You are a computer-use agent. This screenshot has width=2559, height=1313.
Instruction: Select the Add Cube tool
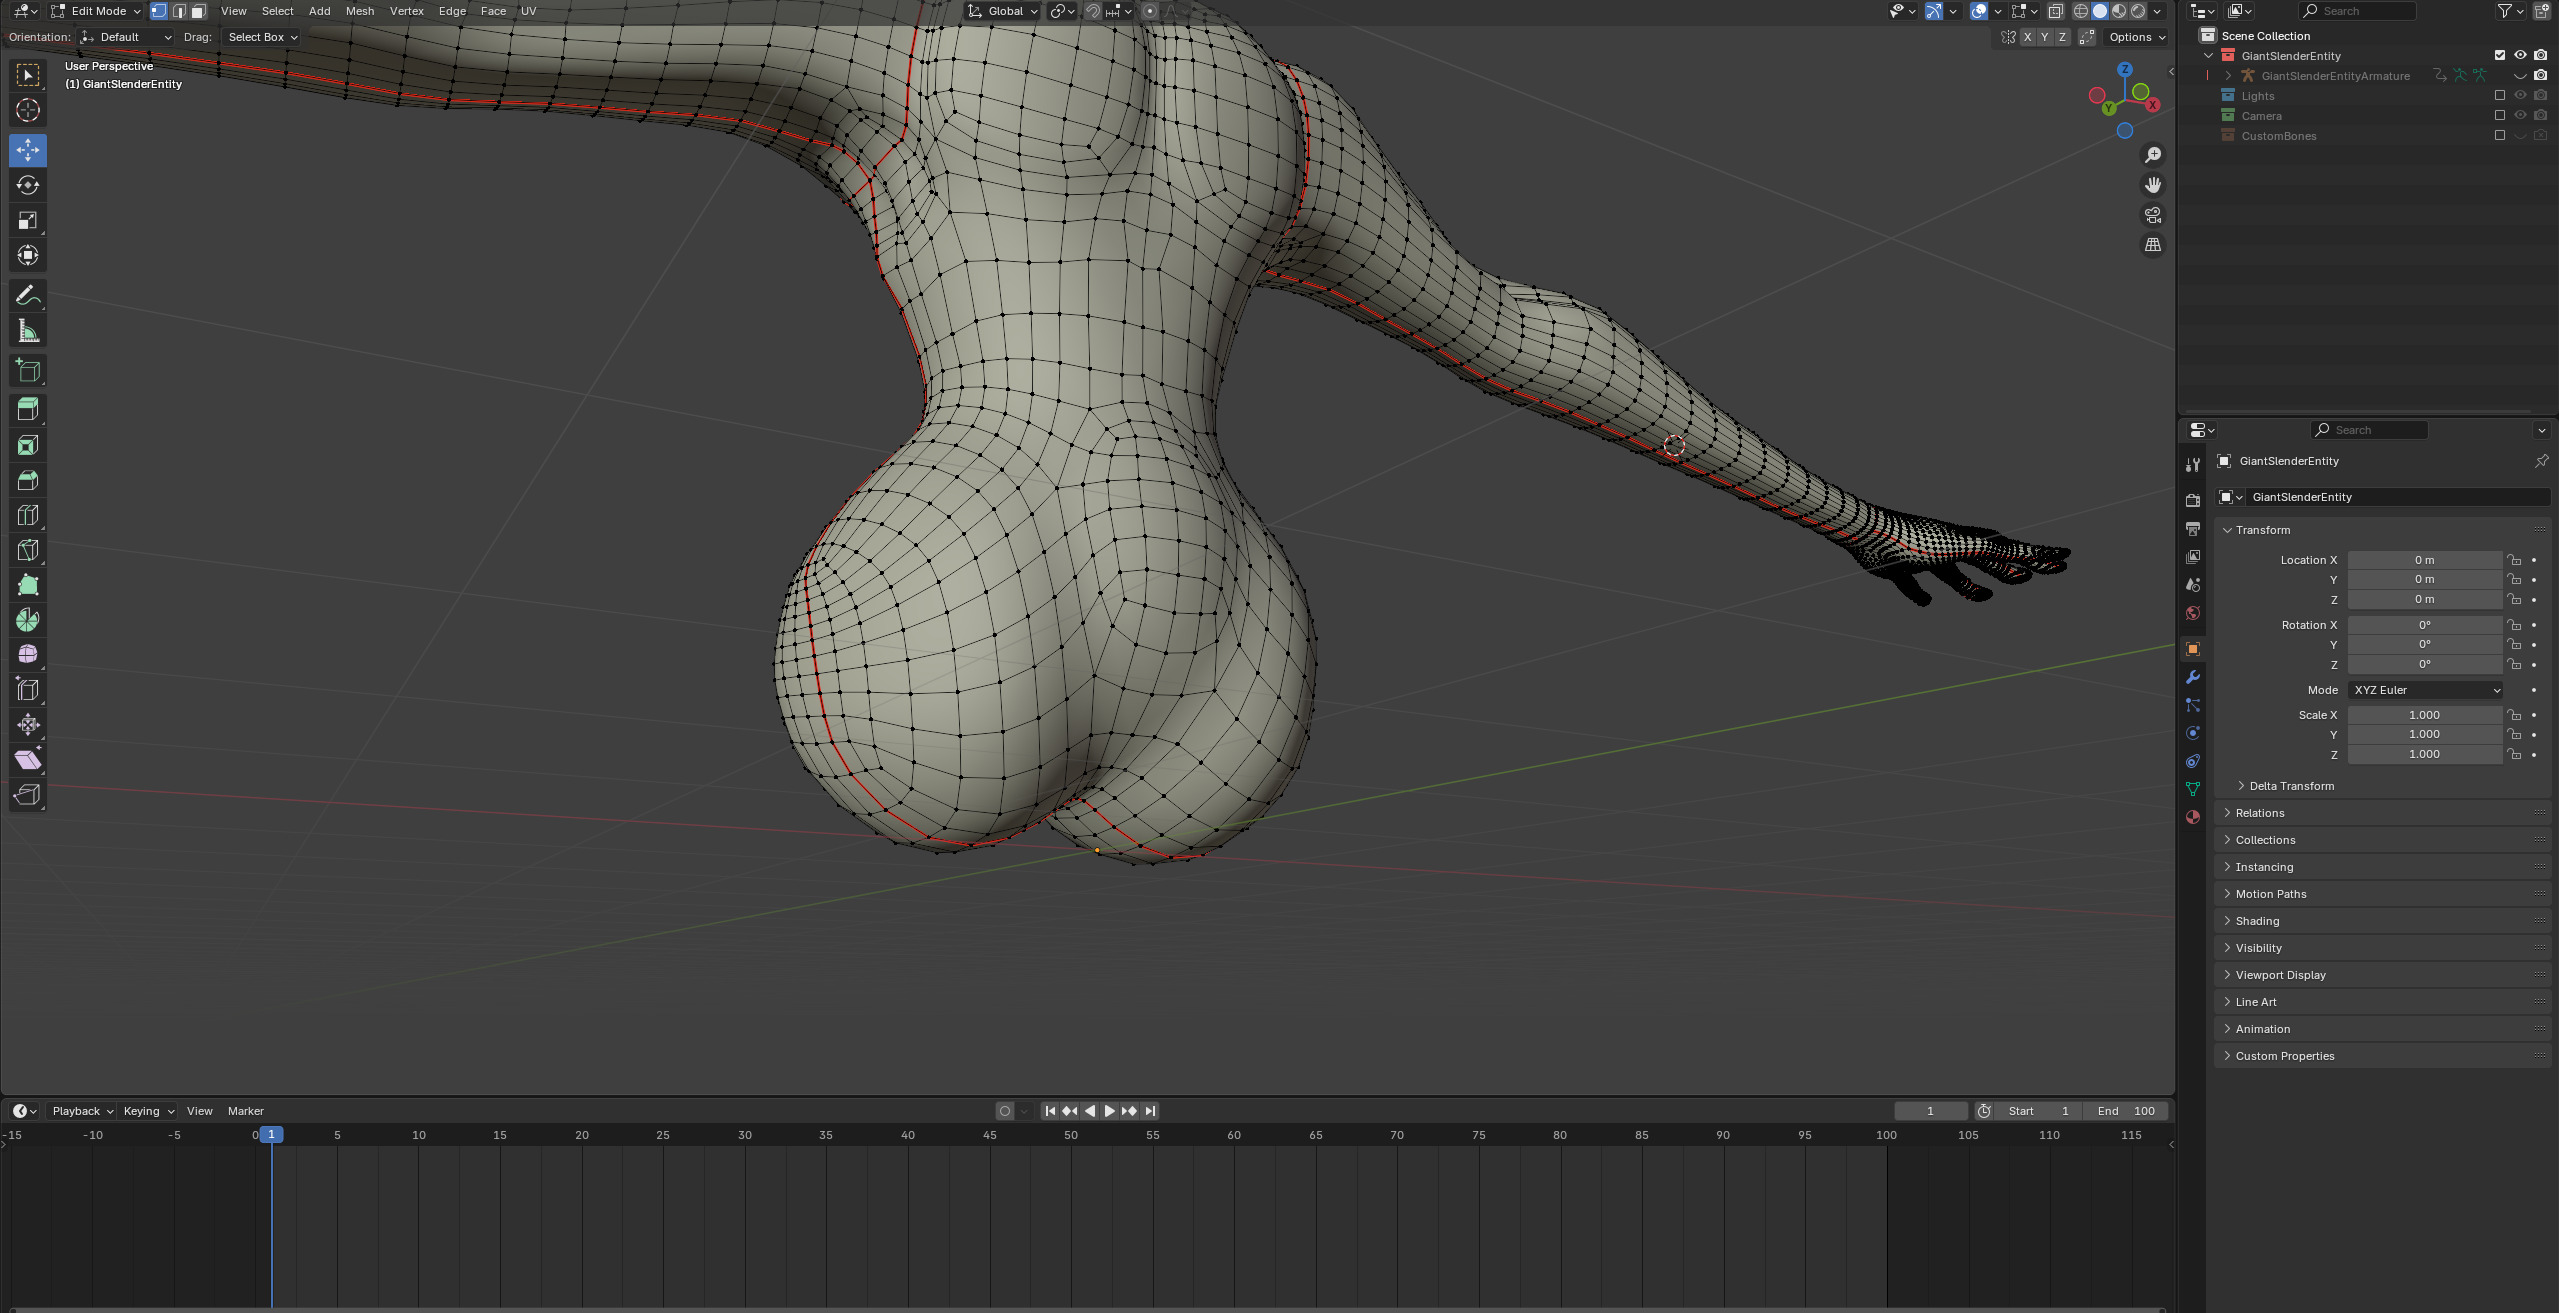(28, 371)
